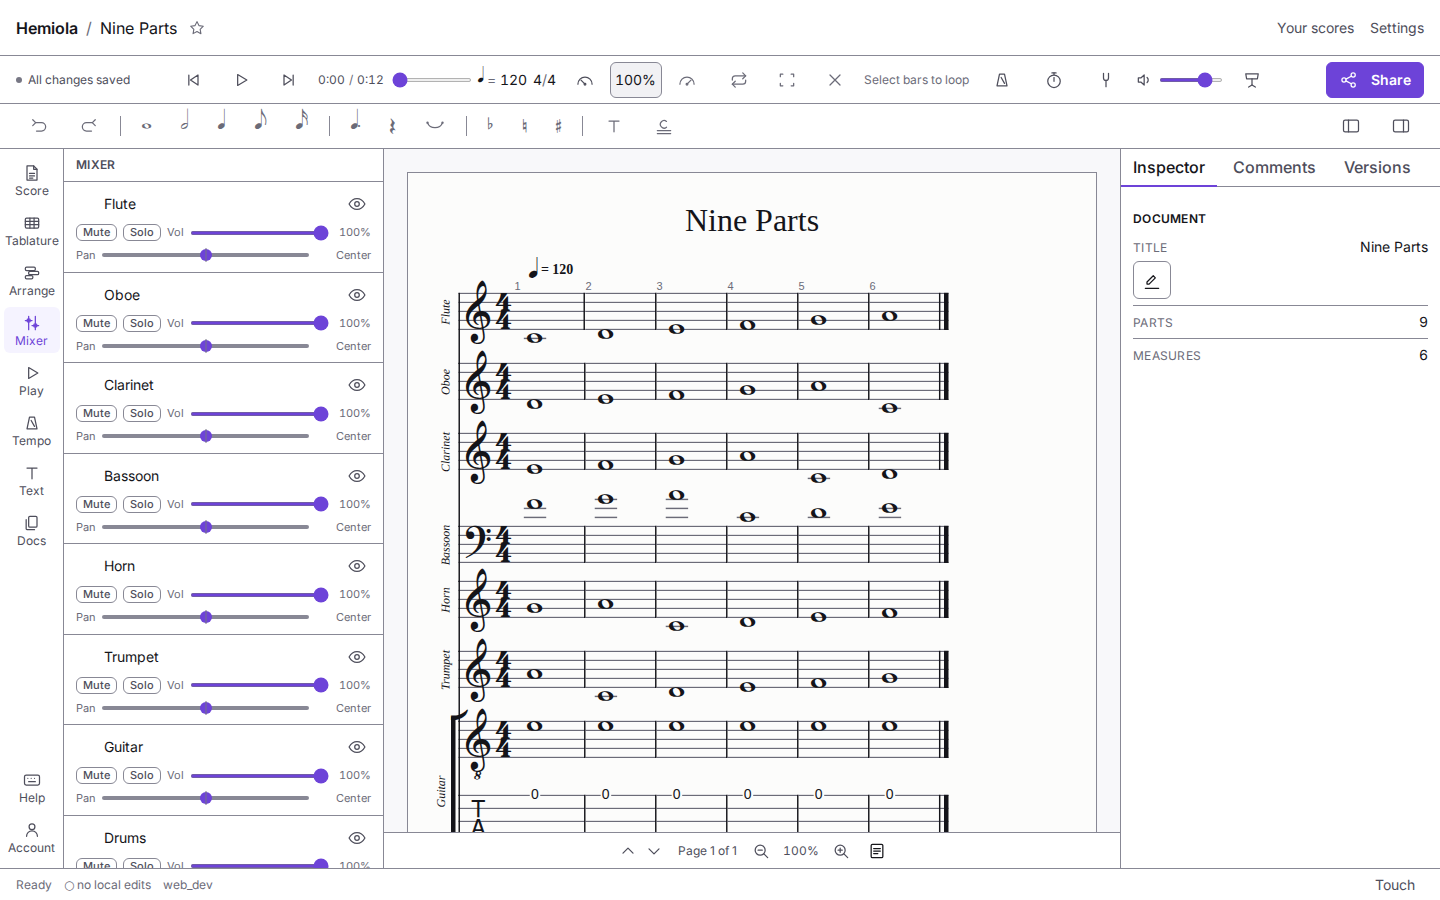Open the Tablature sidebar panel
Image resolution: width=1440 pixels, height=900 pixels.
pyautogui.click(x=32, y=231)
